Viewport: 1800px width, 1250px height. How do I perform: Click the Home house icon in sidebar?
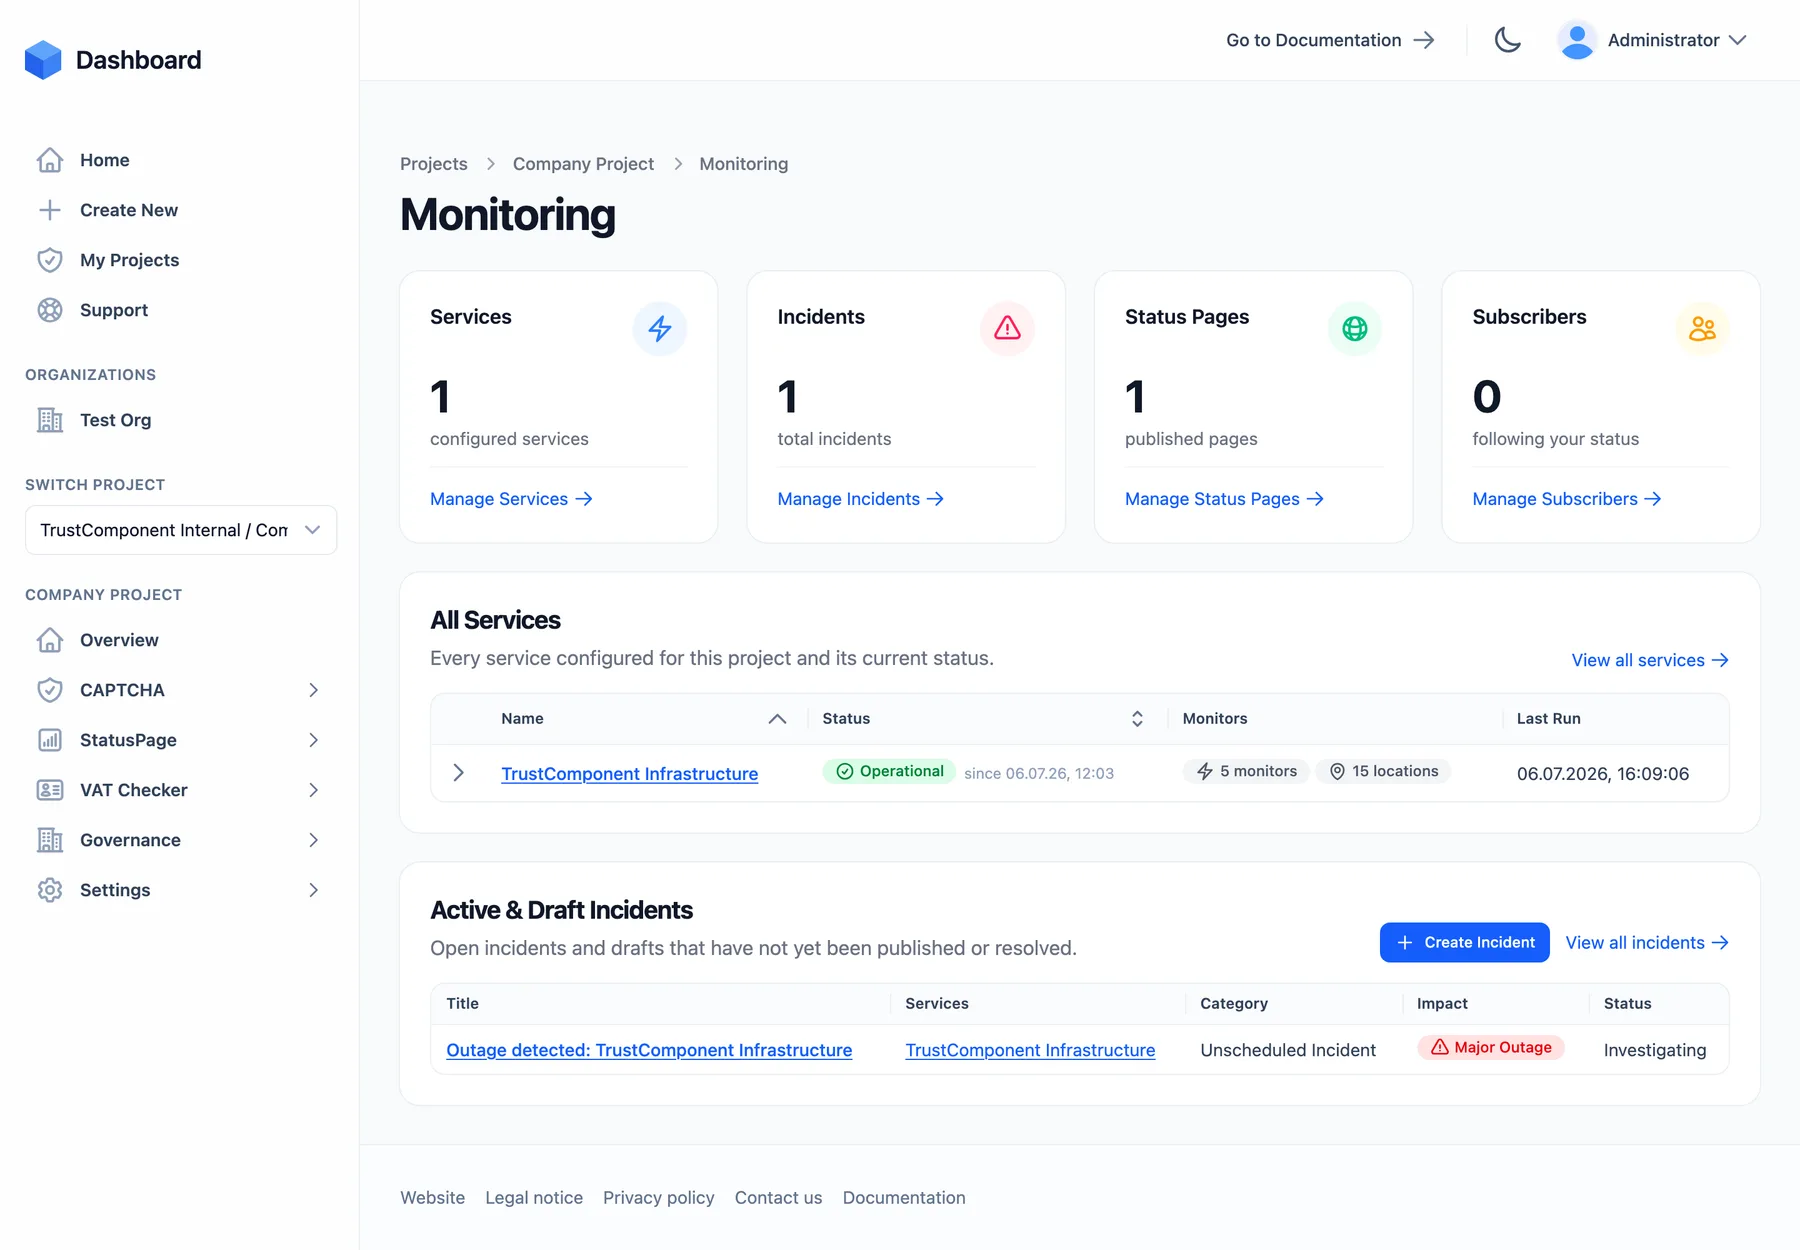50,160
